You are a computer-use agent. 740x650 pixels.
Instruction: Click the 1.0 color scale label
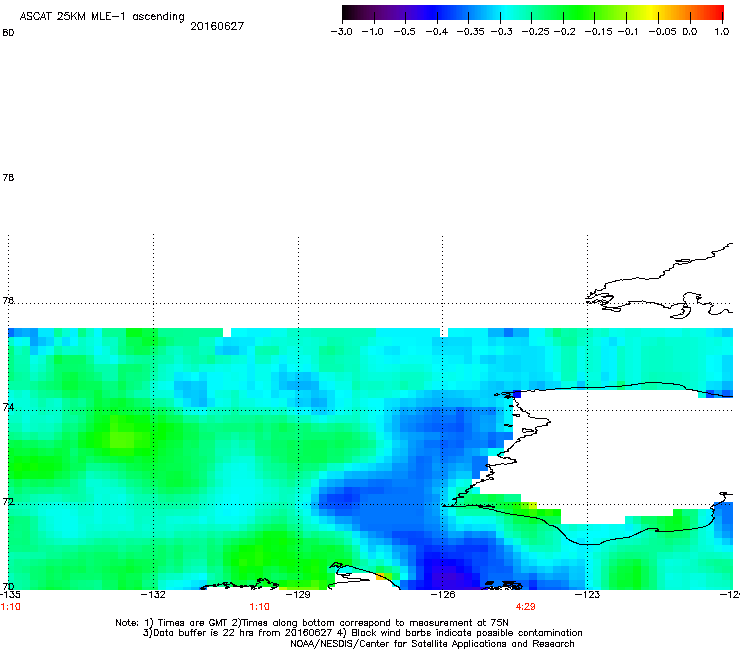(x=722, y=32)
